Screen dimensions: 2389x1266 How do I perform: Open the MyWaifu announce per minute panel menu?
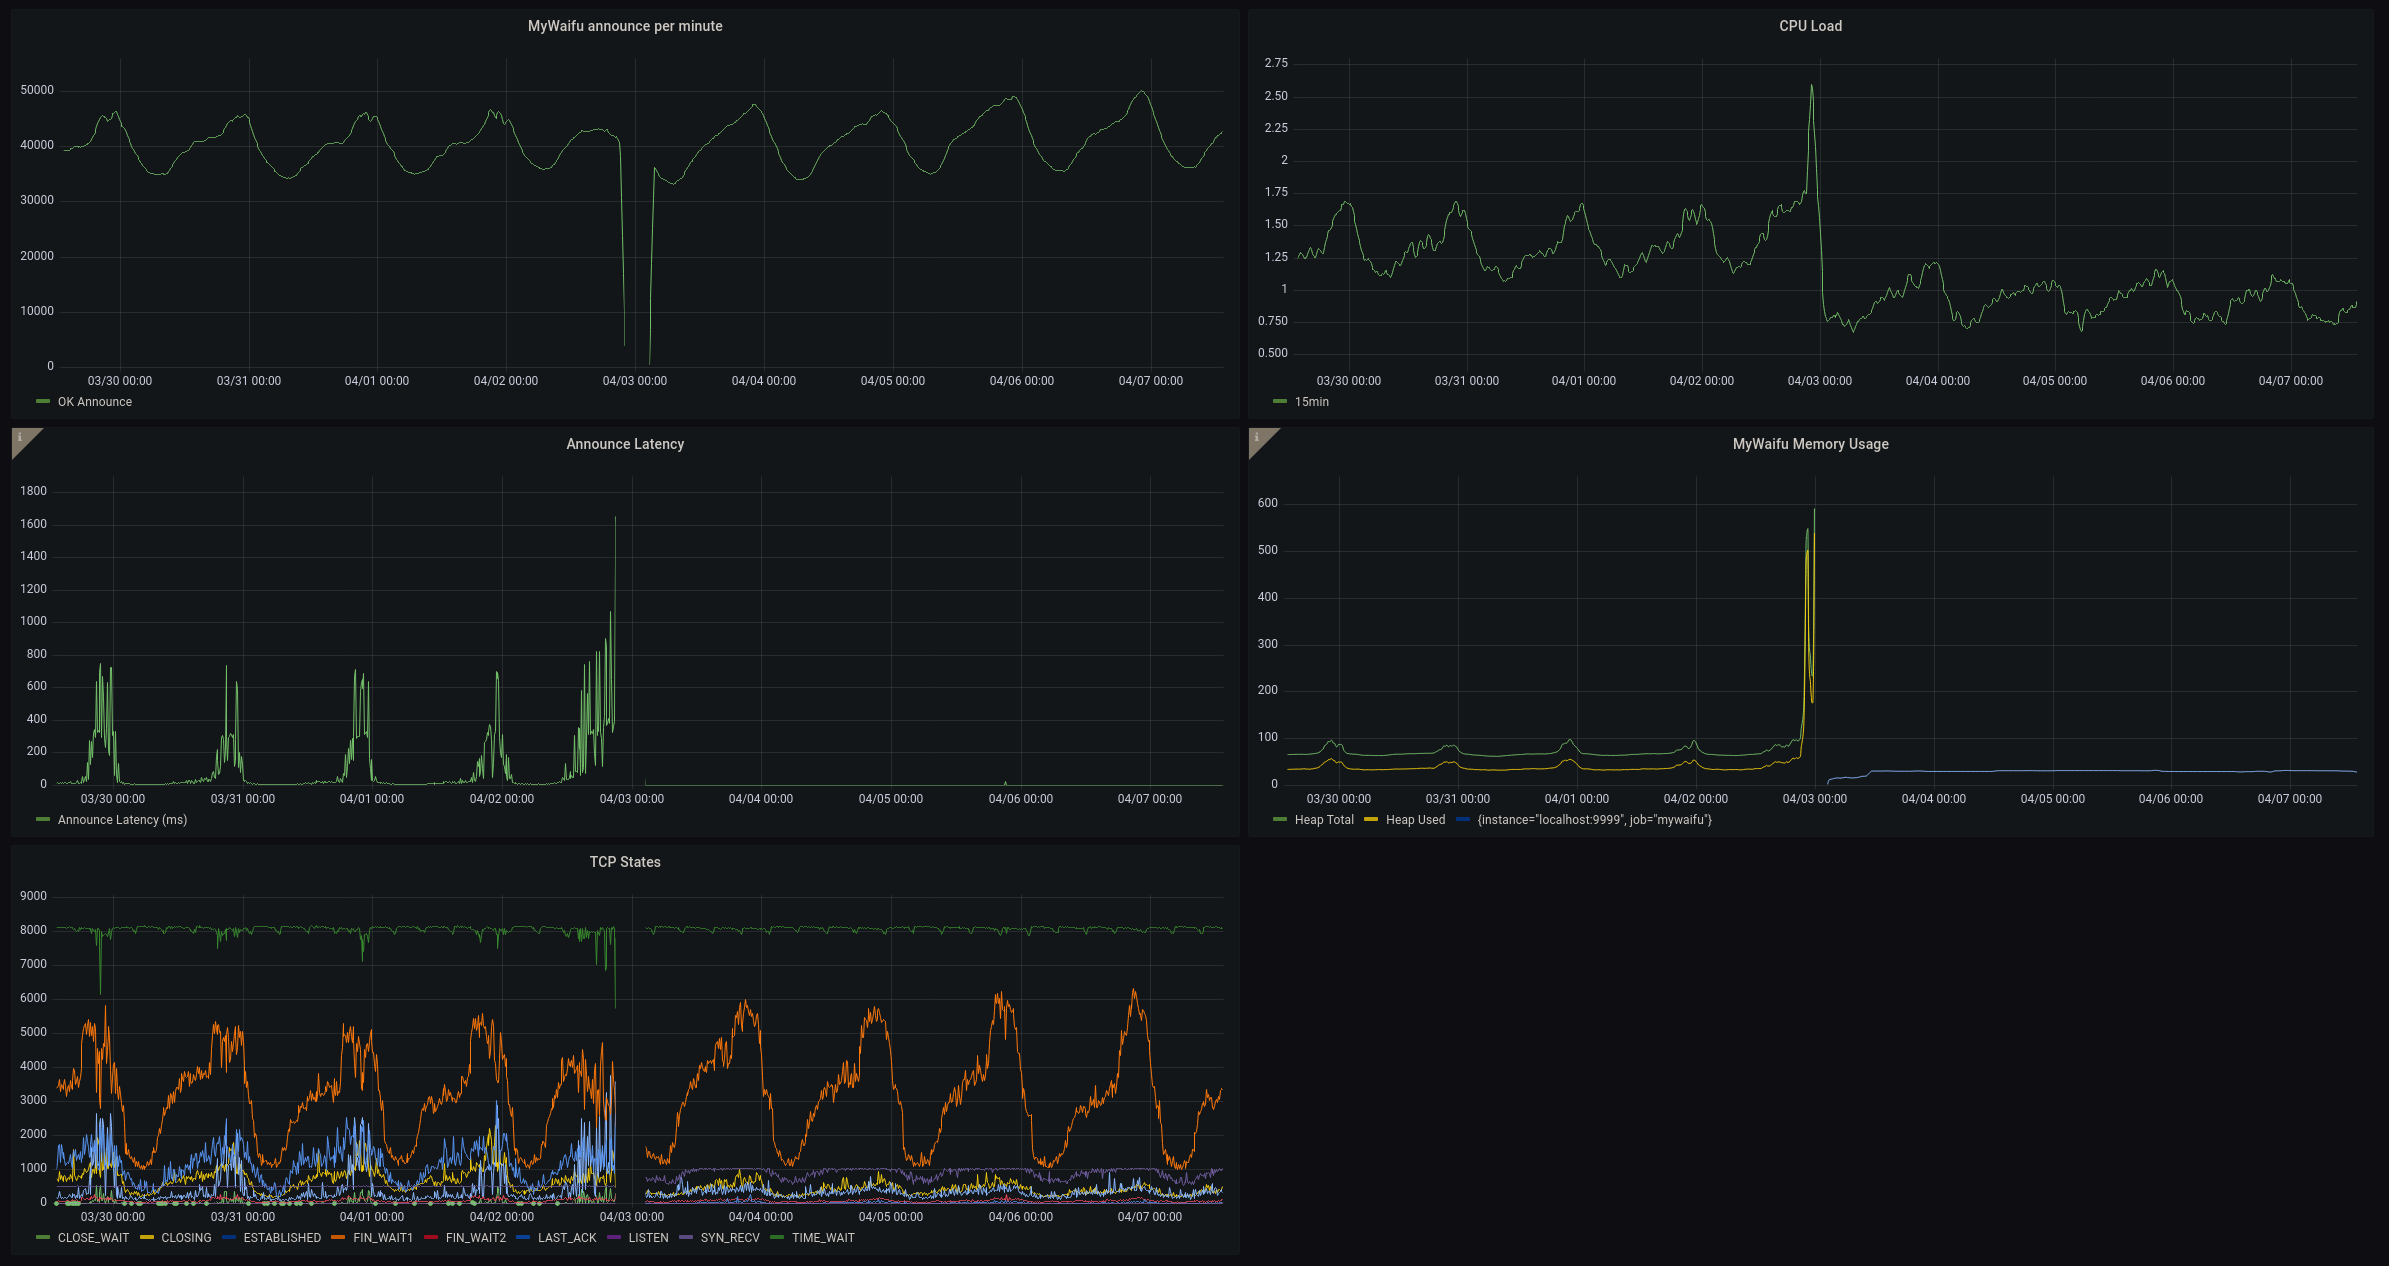pyautogui.click(x=624, y=26)
